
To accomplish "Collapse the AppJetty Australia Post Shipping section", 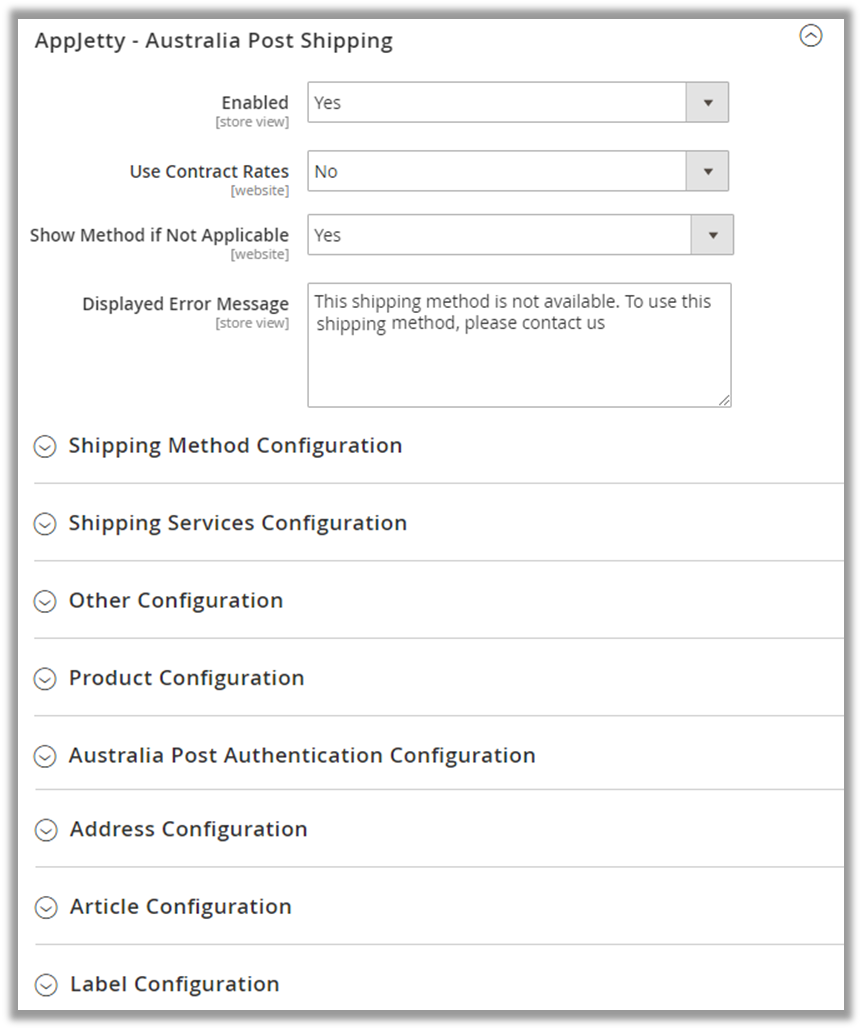I will [x=811, y=37].
